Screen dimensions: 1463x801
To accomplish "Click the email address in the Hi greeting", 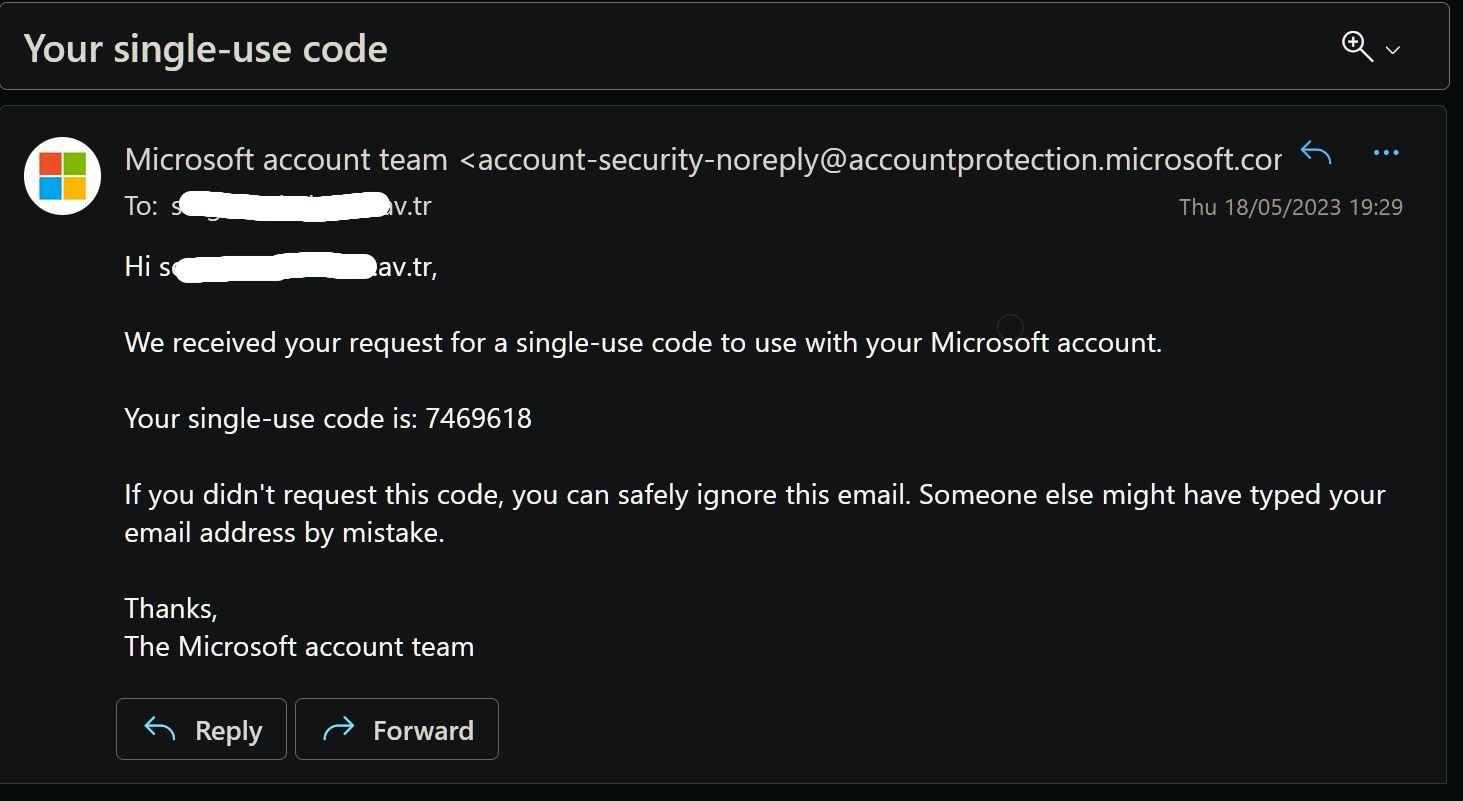I will [298, 267].
